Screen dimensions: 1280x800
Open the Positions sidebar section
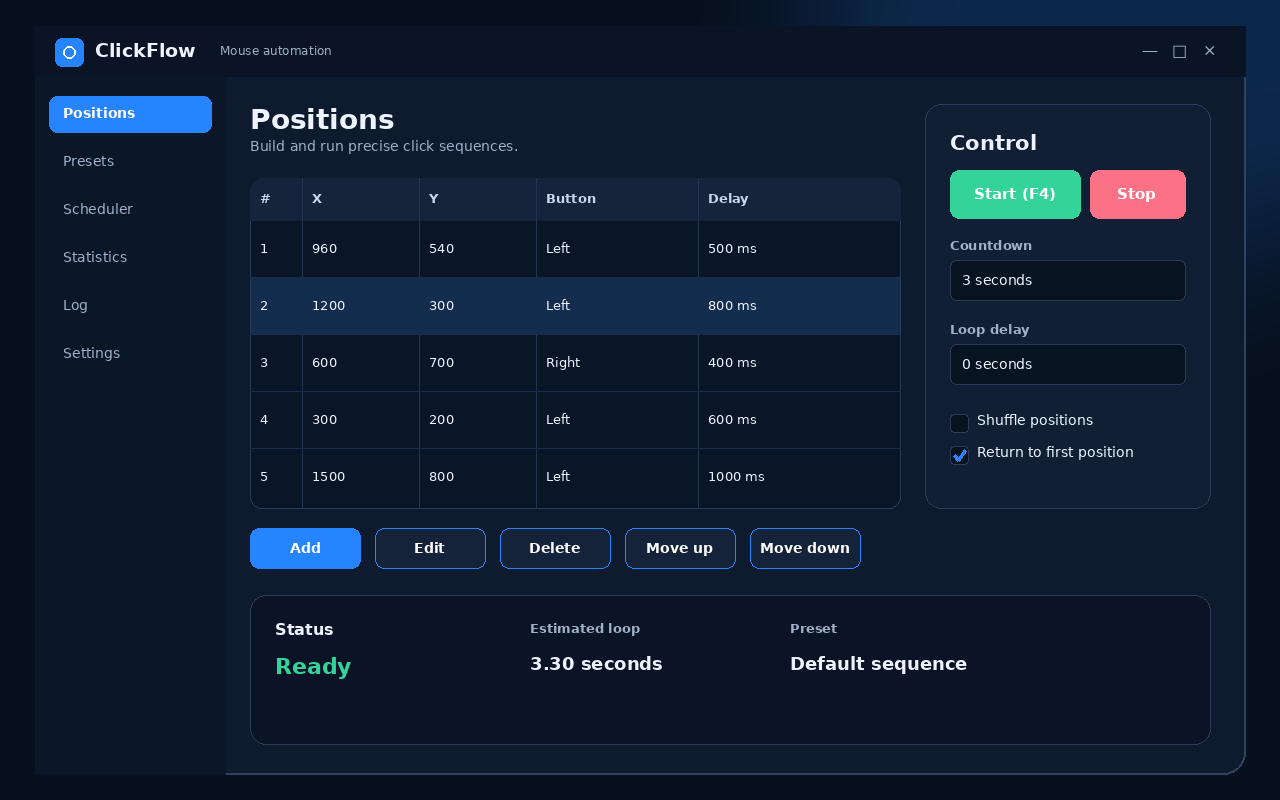130,114
